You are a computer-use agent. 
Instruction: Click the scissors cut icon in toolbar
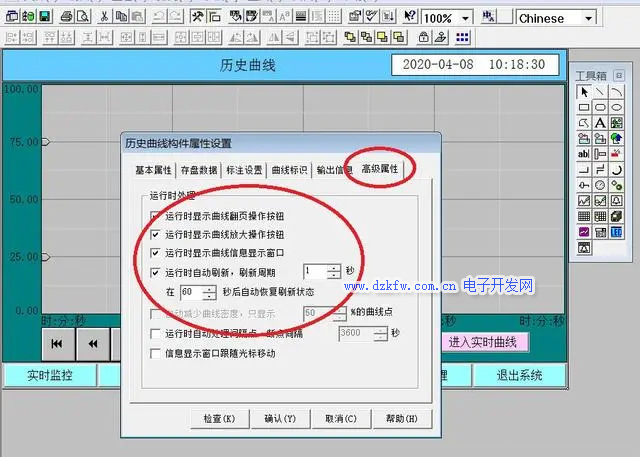(104, 17)
